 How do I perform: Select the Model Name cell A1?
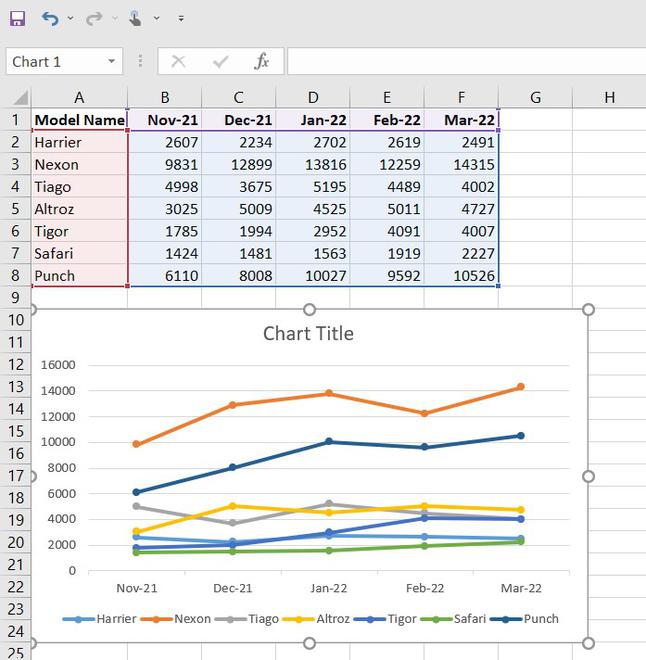(x=79, y=120)
